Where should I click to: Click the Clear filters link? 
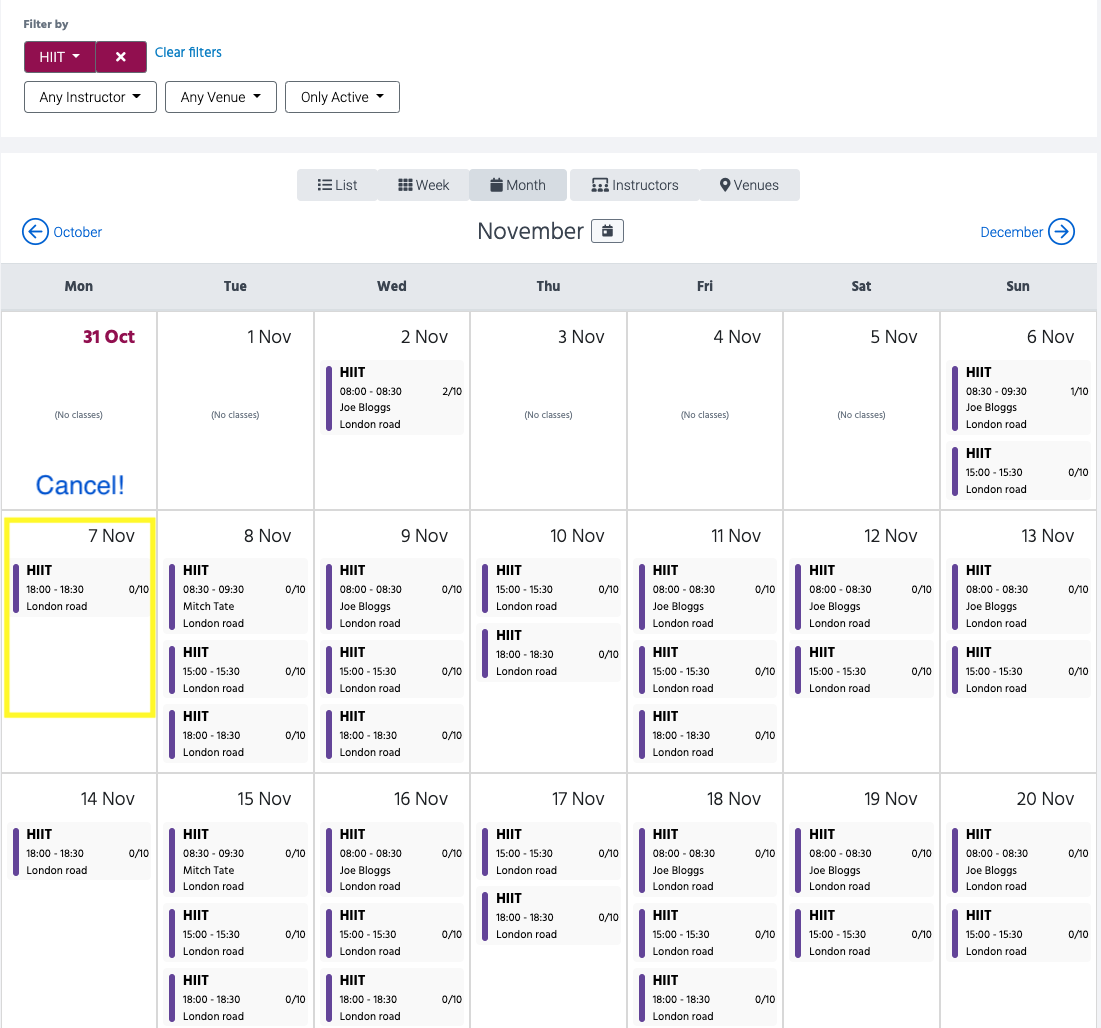[x=188, y=52]
